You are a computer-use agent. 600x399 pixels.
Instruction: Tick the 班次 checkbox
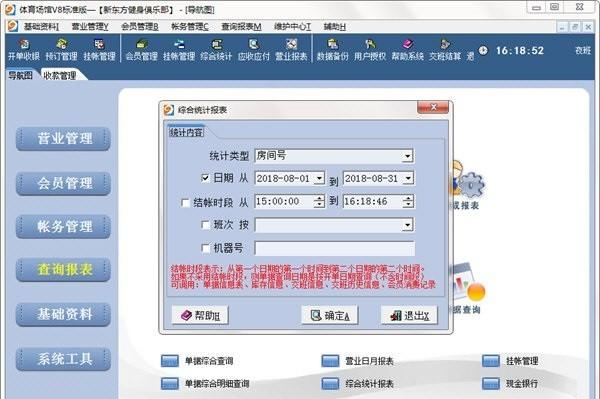coord(205,225)
